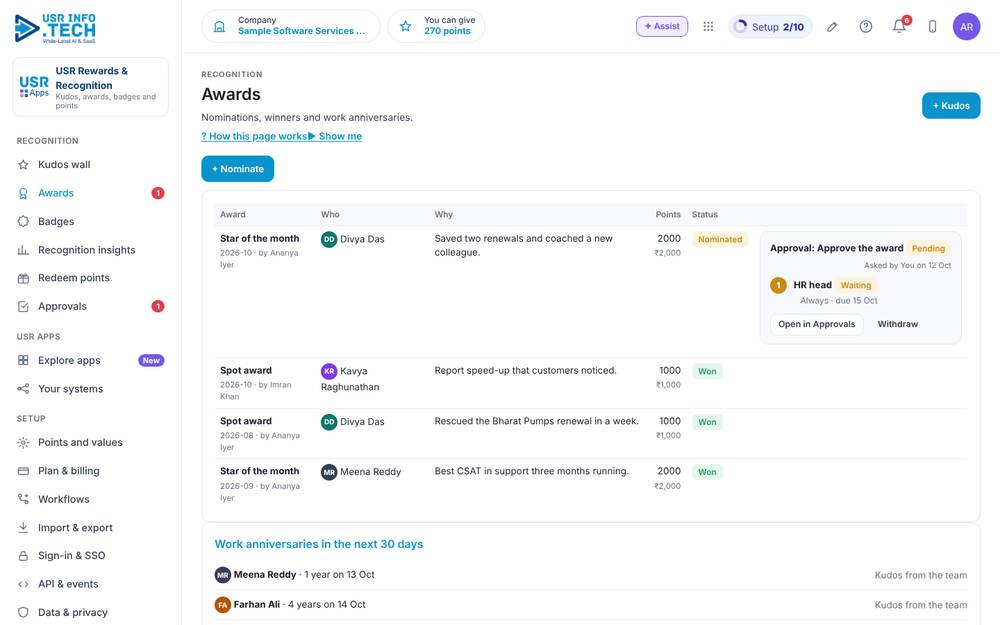The height and width of the screenshot is (625, 1000).
Task: Click Kudos from the team for Meena Reddy
Action: click(920, 575)
